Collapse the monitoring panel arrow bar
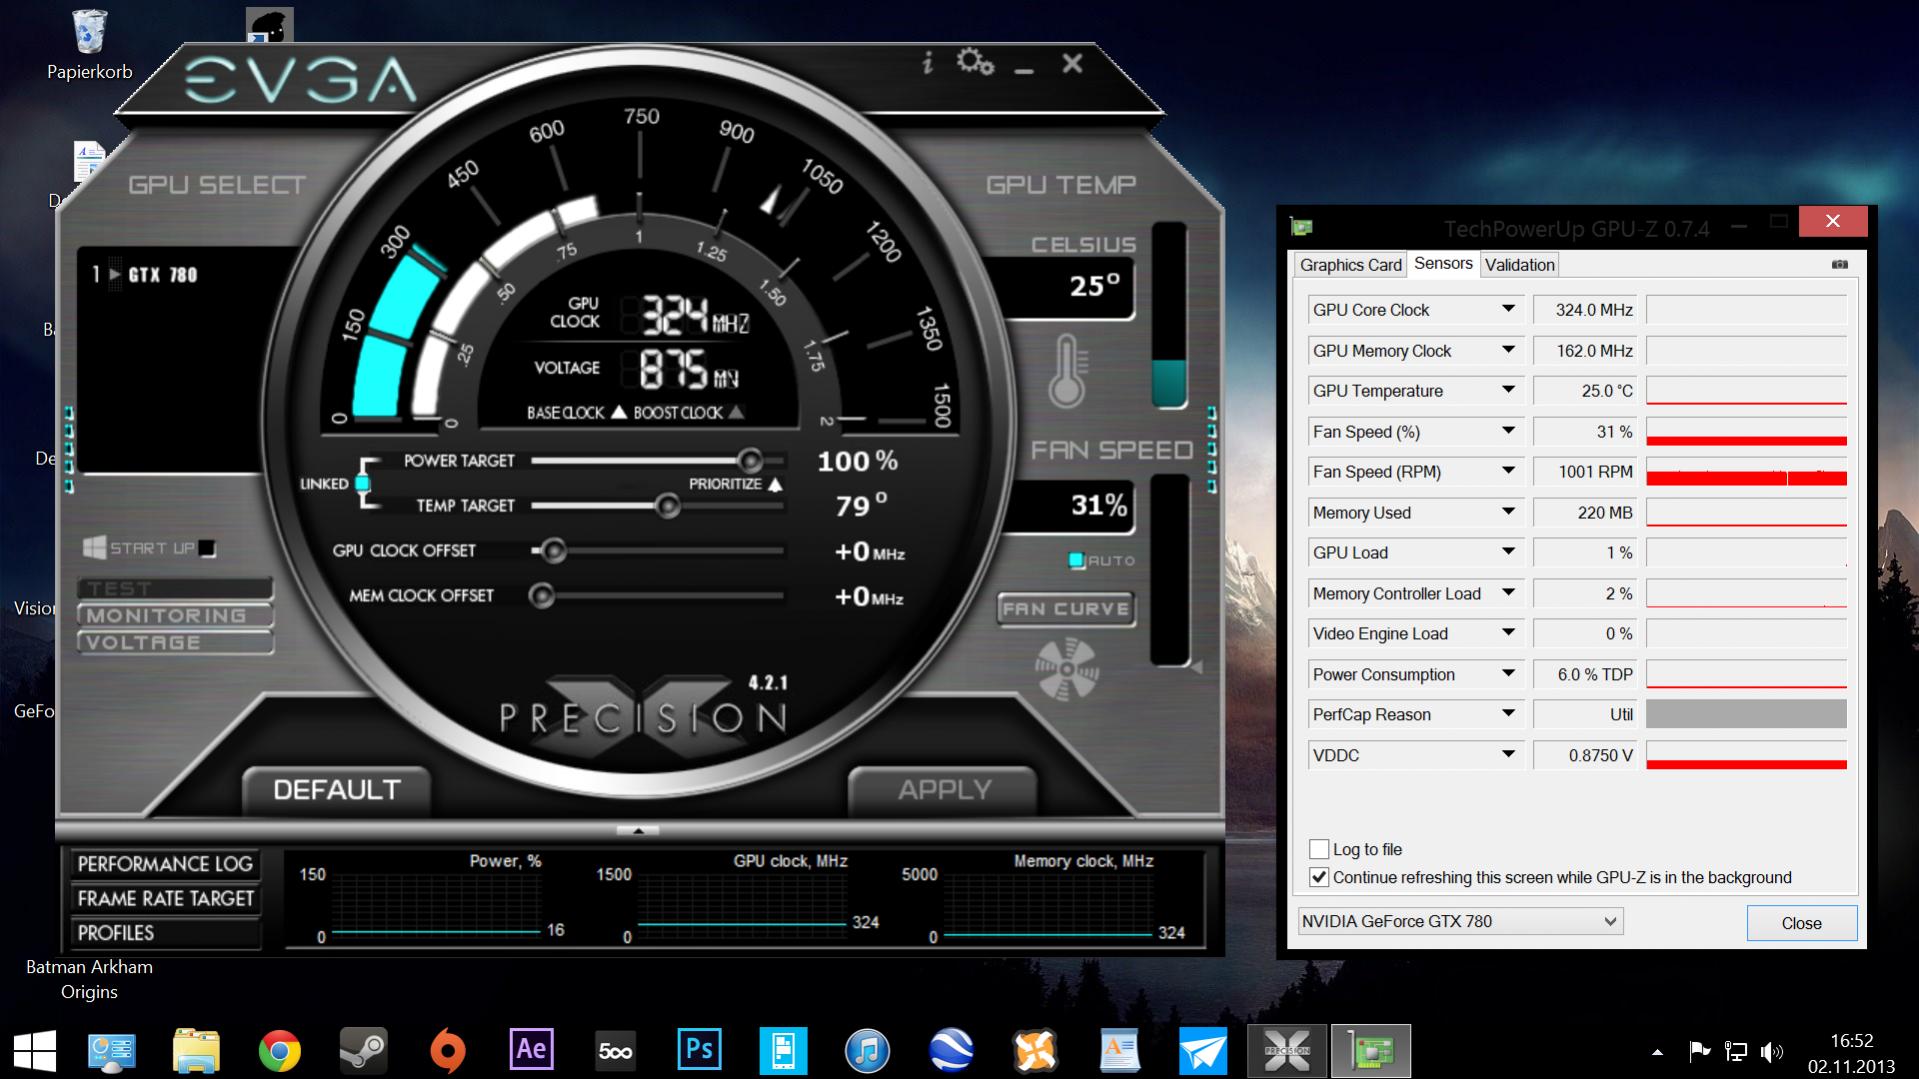The image size is (1919, 1079). [x=638, y=830]
